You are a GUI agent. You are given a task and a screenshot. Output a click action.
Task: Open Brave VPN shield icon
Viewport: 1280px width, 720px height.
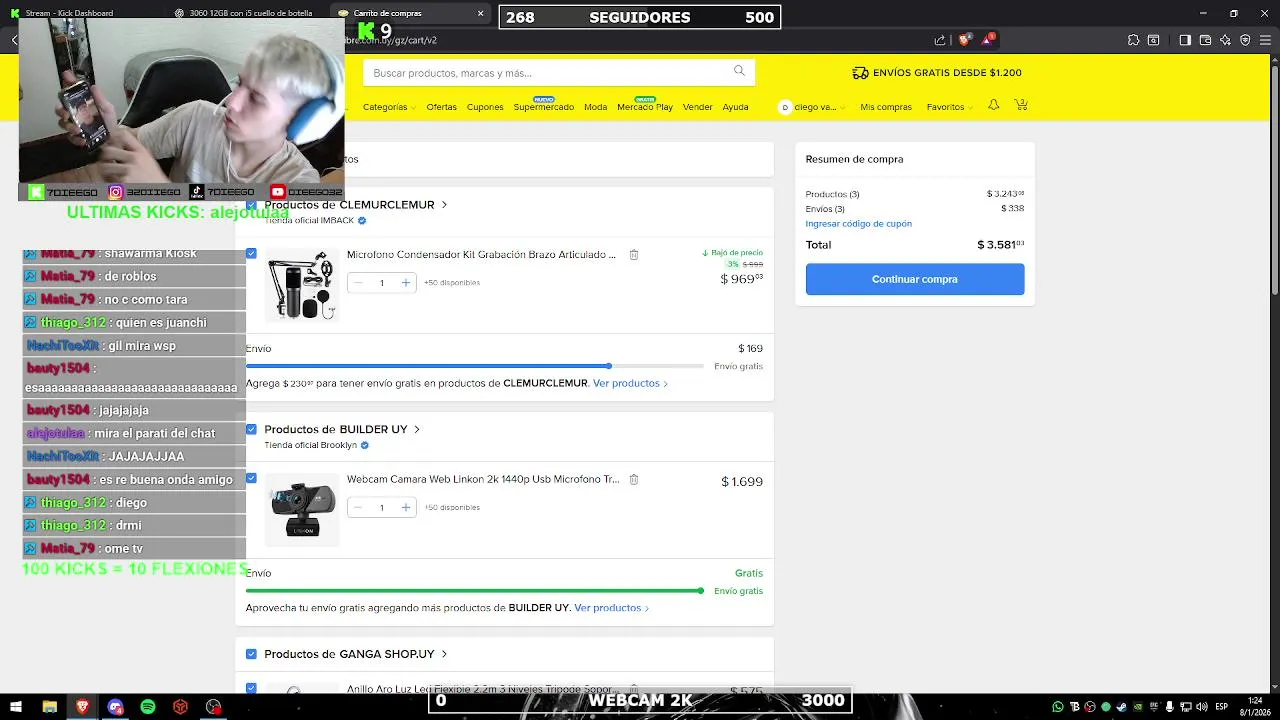[1245, 40]
